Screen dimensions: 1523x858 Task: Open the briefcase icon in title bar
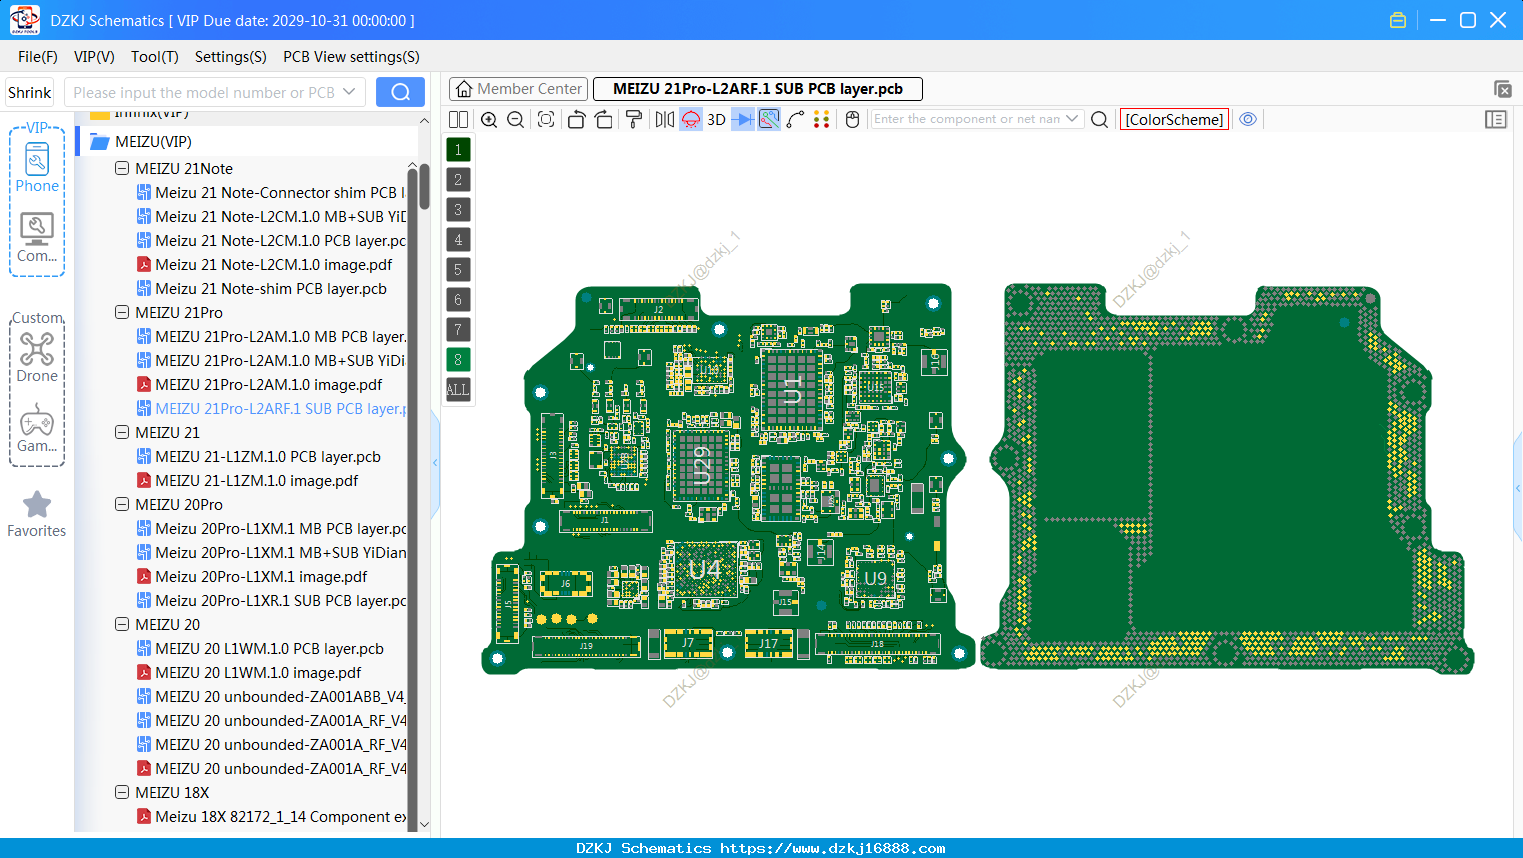(1398, 20)
